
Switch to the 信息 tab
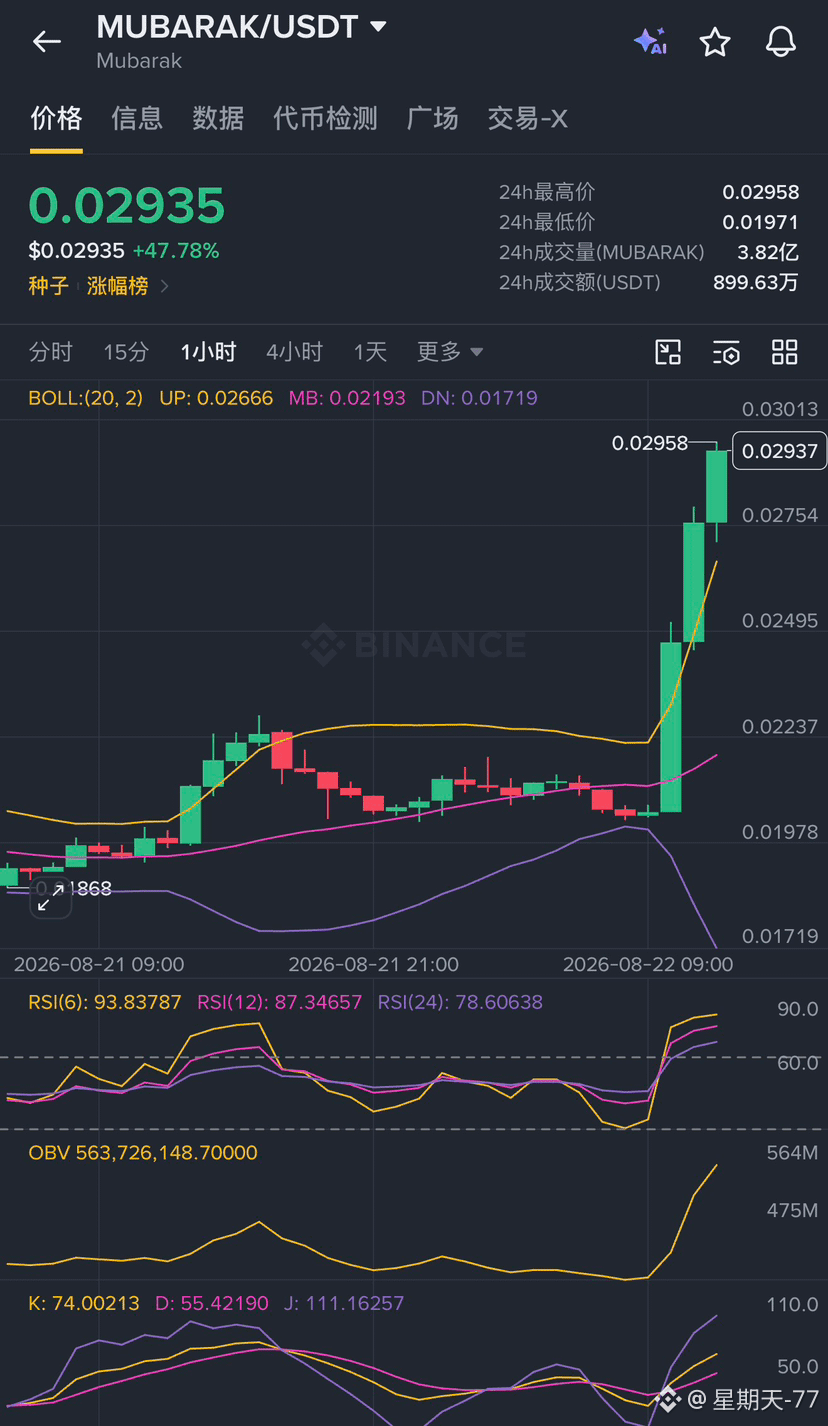(x=137, y=118)
